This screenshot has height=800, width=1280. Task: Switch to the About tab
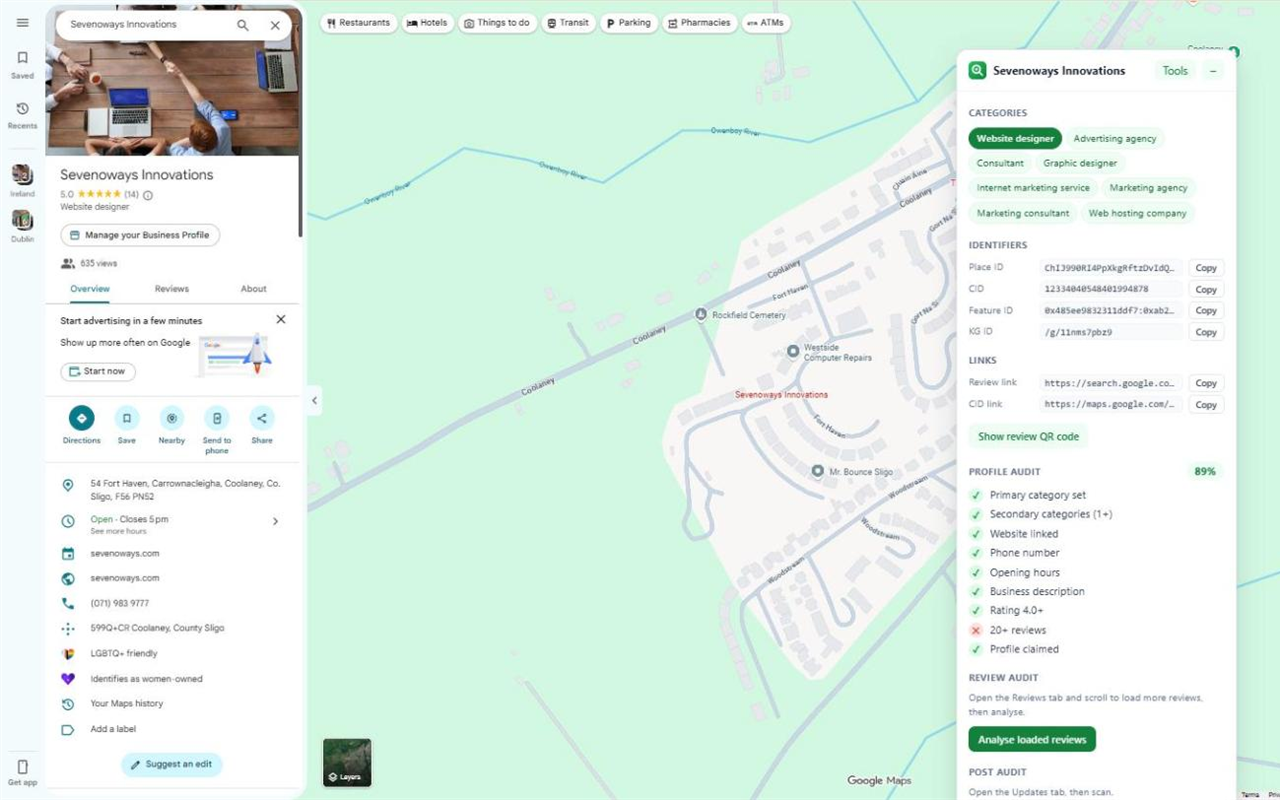[x=253, y=289]
